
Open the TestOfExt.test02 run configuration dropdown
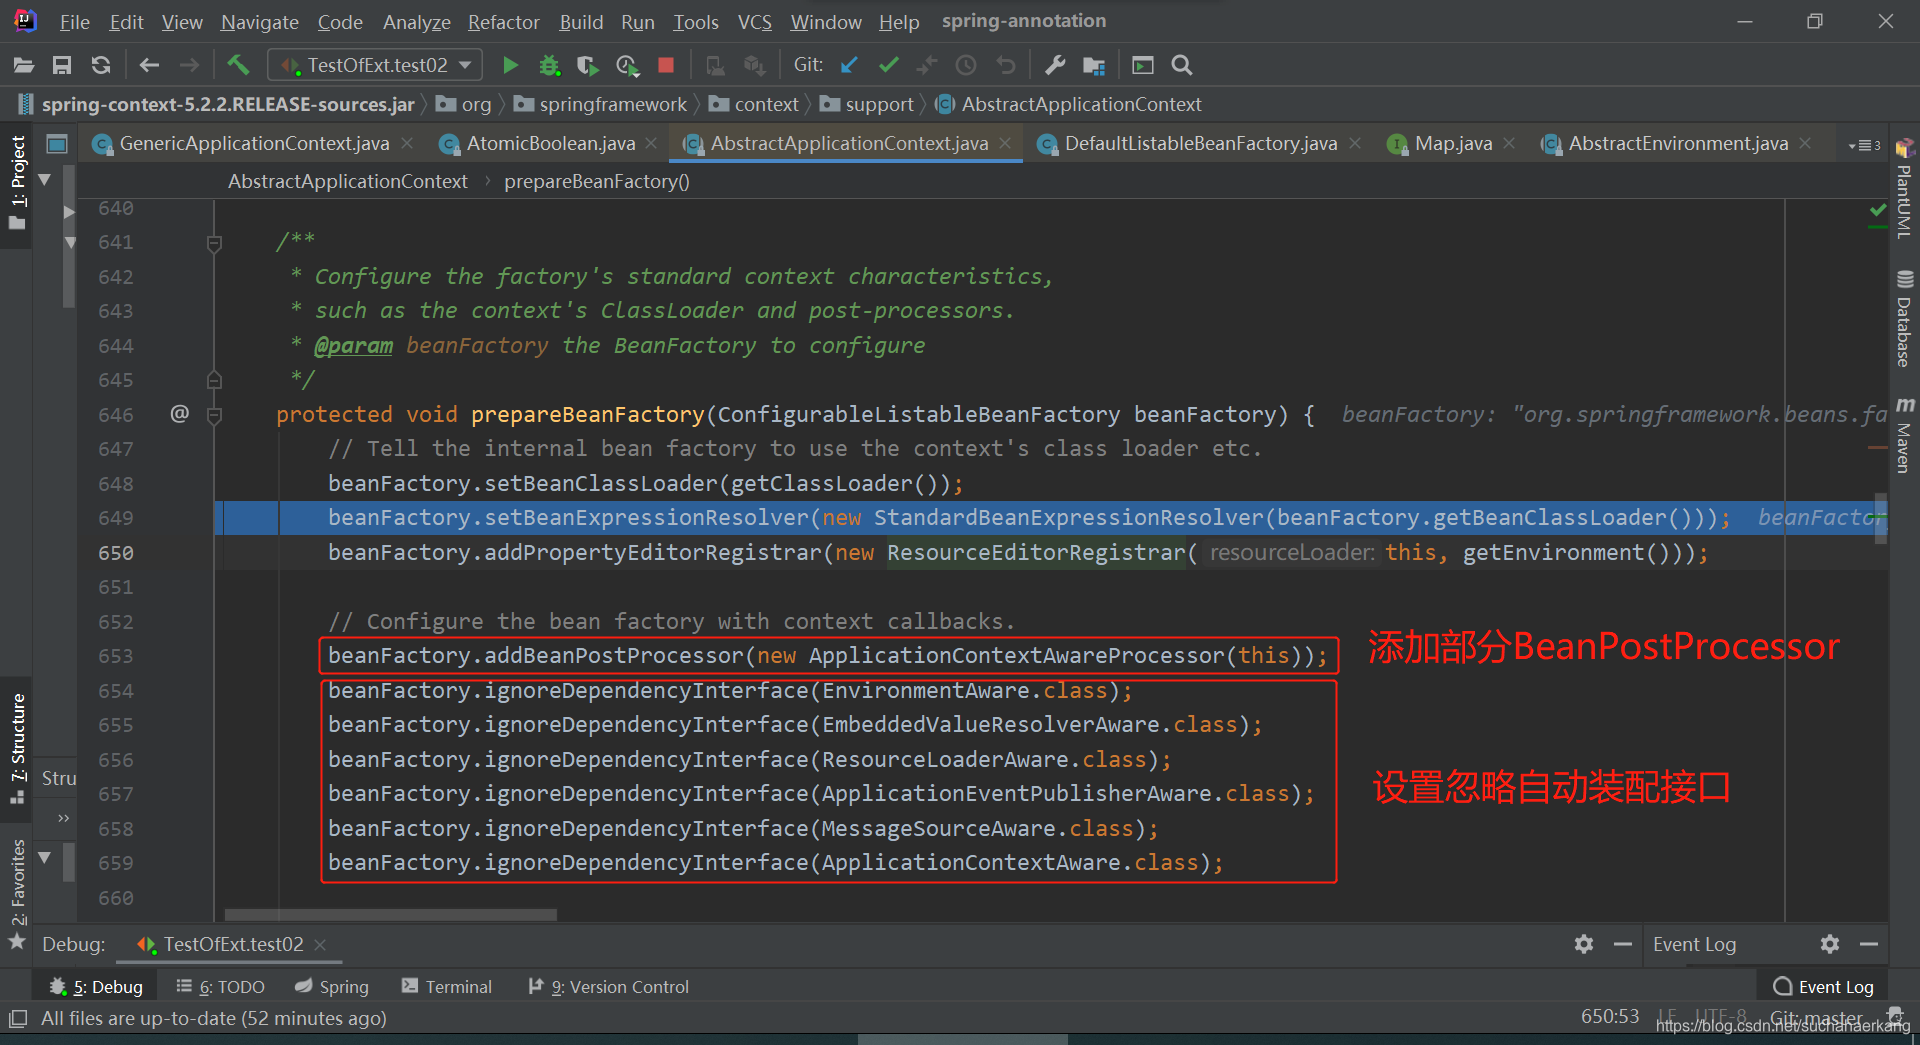376,65
